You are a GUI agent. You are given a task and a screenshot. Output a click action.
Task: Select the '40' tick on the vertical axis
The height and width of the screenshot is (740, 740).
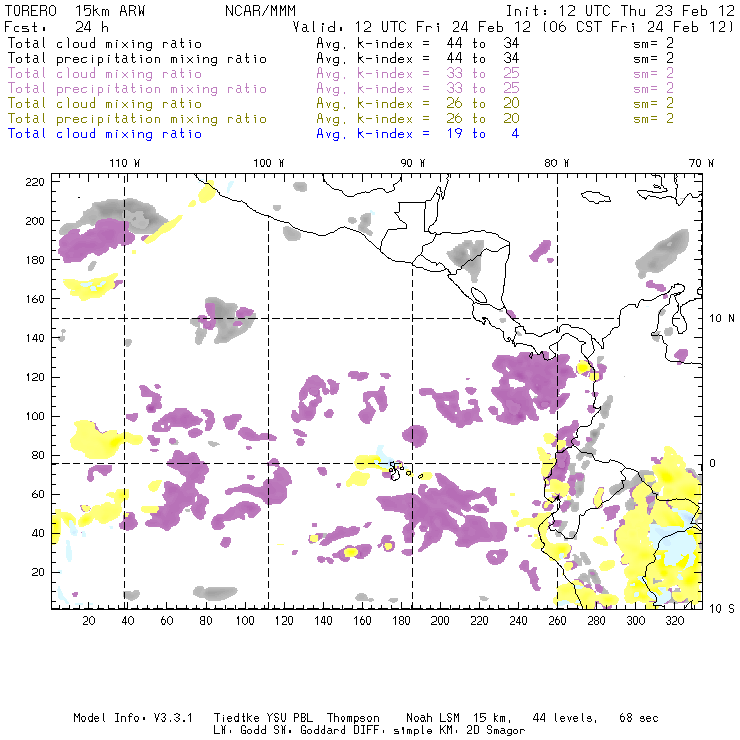click(38, 533)
